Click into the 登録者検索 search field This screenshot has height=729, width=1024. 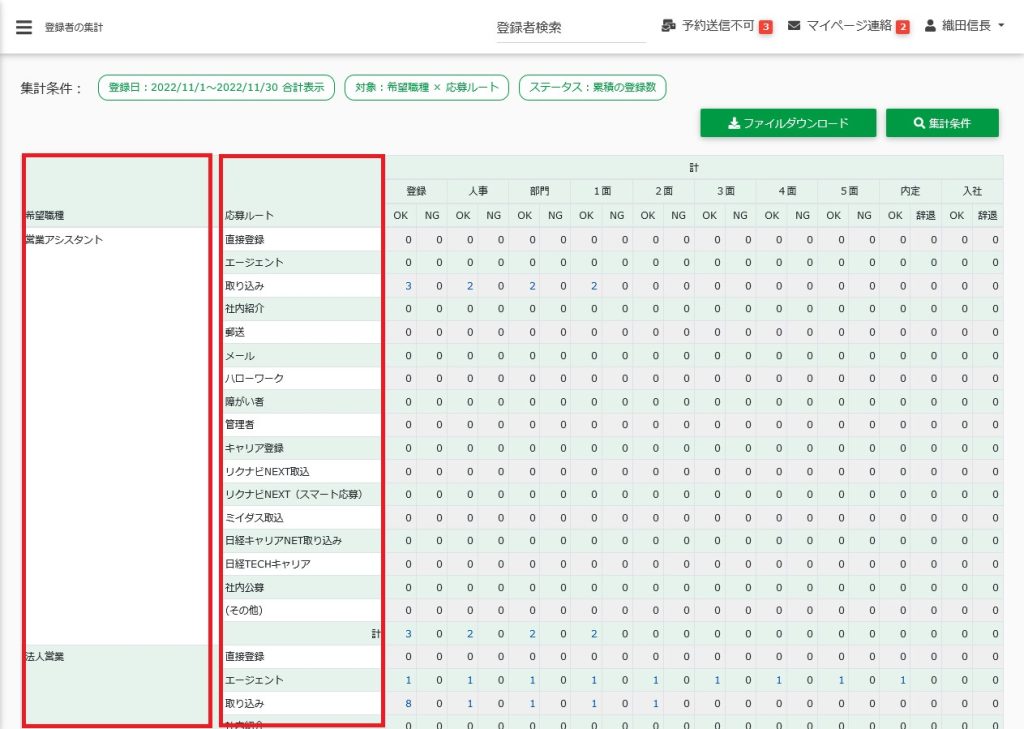click(x=570, y=28)
